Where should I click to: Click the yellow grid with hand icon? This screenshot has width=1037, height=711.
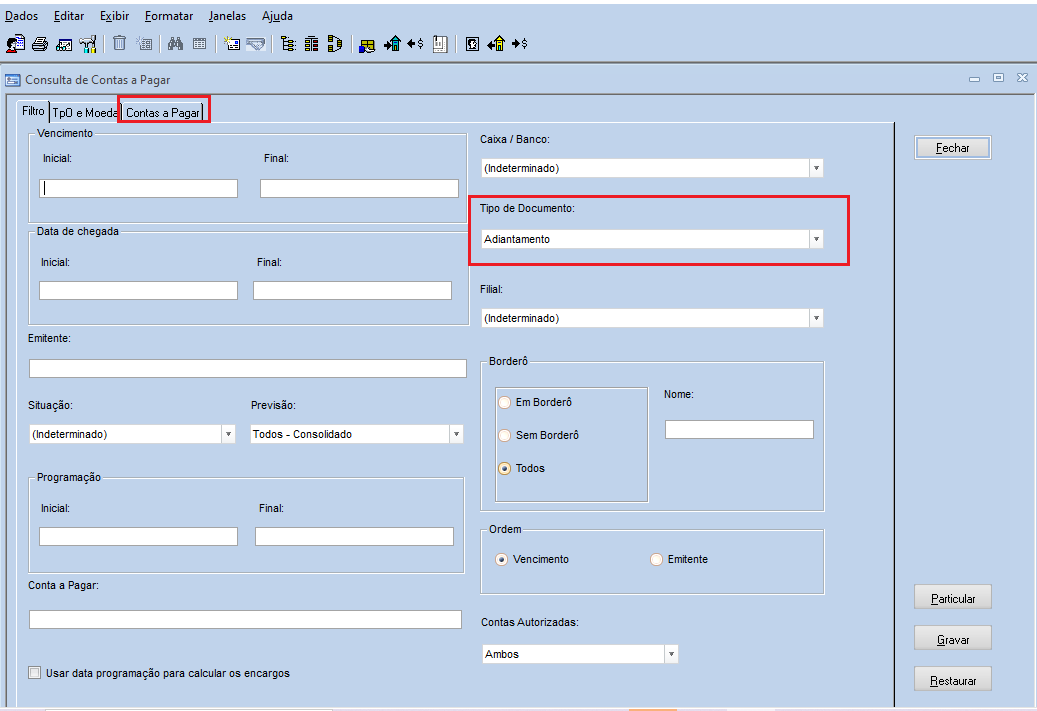click(x=367, y=45)
